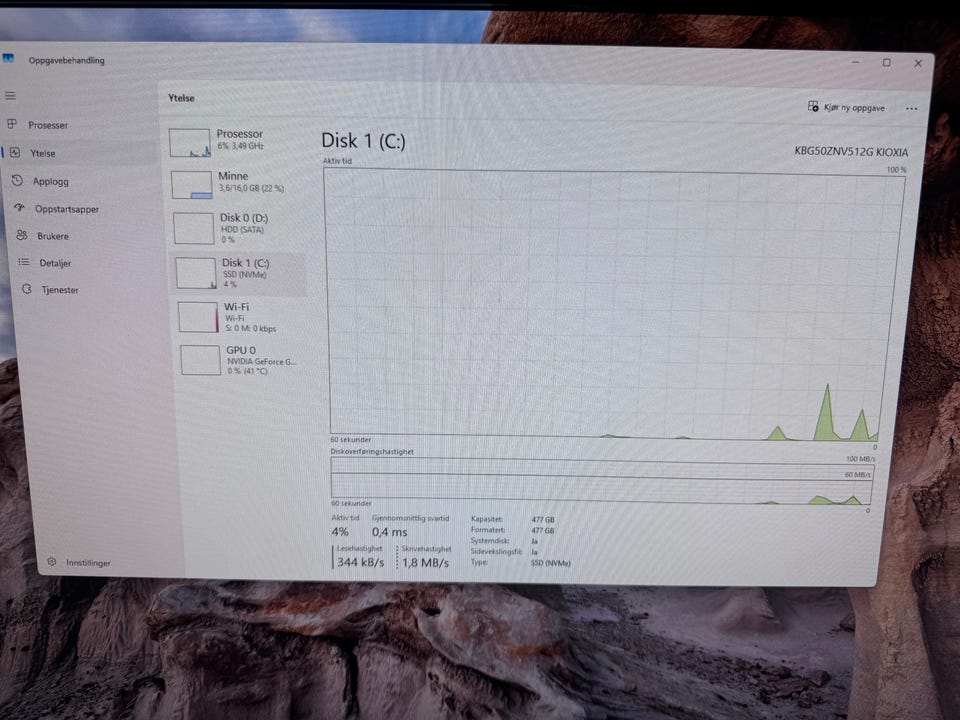Open the Detaljer list icon
This screenshot has width=960, height=720.
(24, 262)
